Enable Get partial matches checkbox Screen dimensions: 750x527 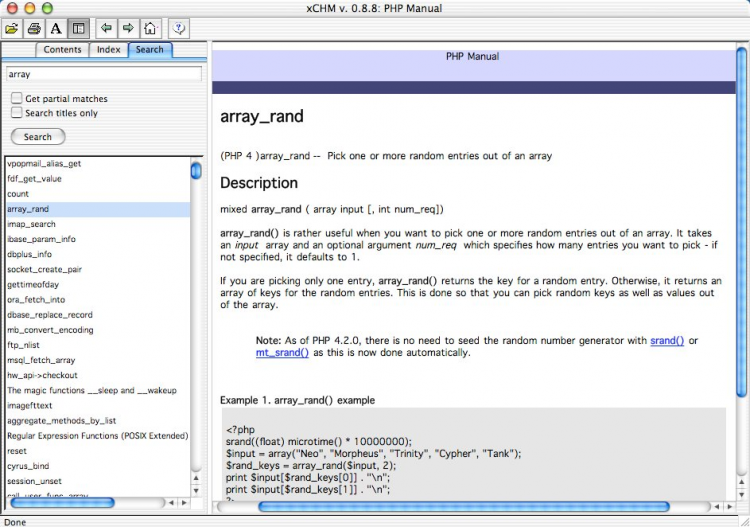pos(17,98)
